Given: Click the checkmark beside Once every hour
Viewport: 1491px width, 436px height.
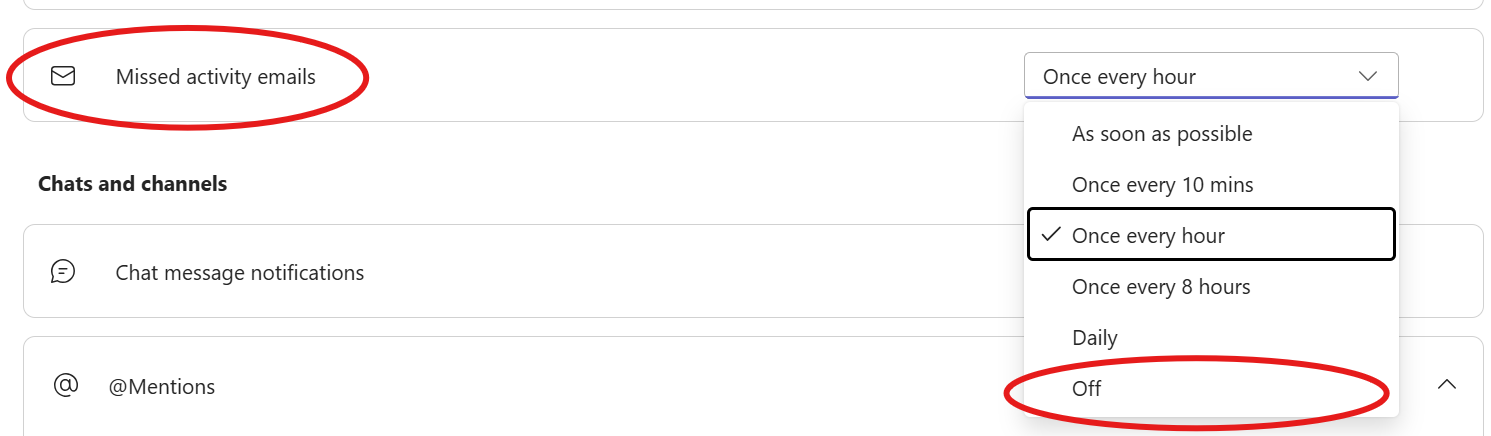Looking at the screenshot, I should pyautogui.click(x=1050, y=235).
